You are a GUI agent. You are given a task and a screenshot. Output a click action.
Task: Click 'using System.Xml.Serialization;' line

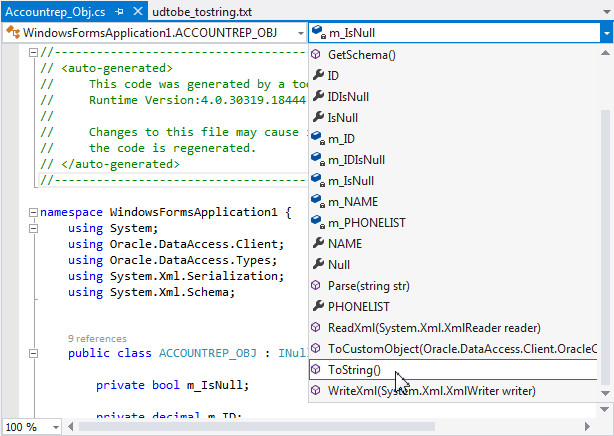(176, 276)
